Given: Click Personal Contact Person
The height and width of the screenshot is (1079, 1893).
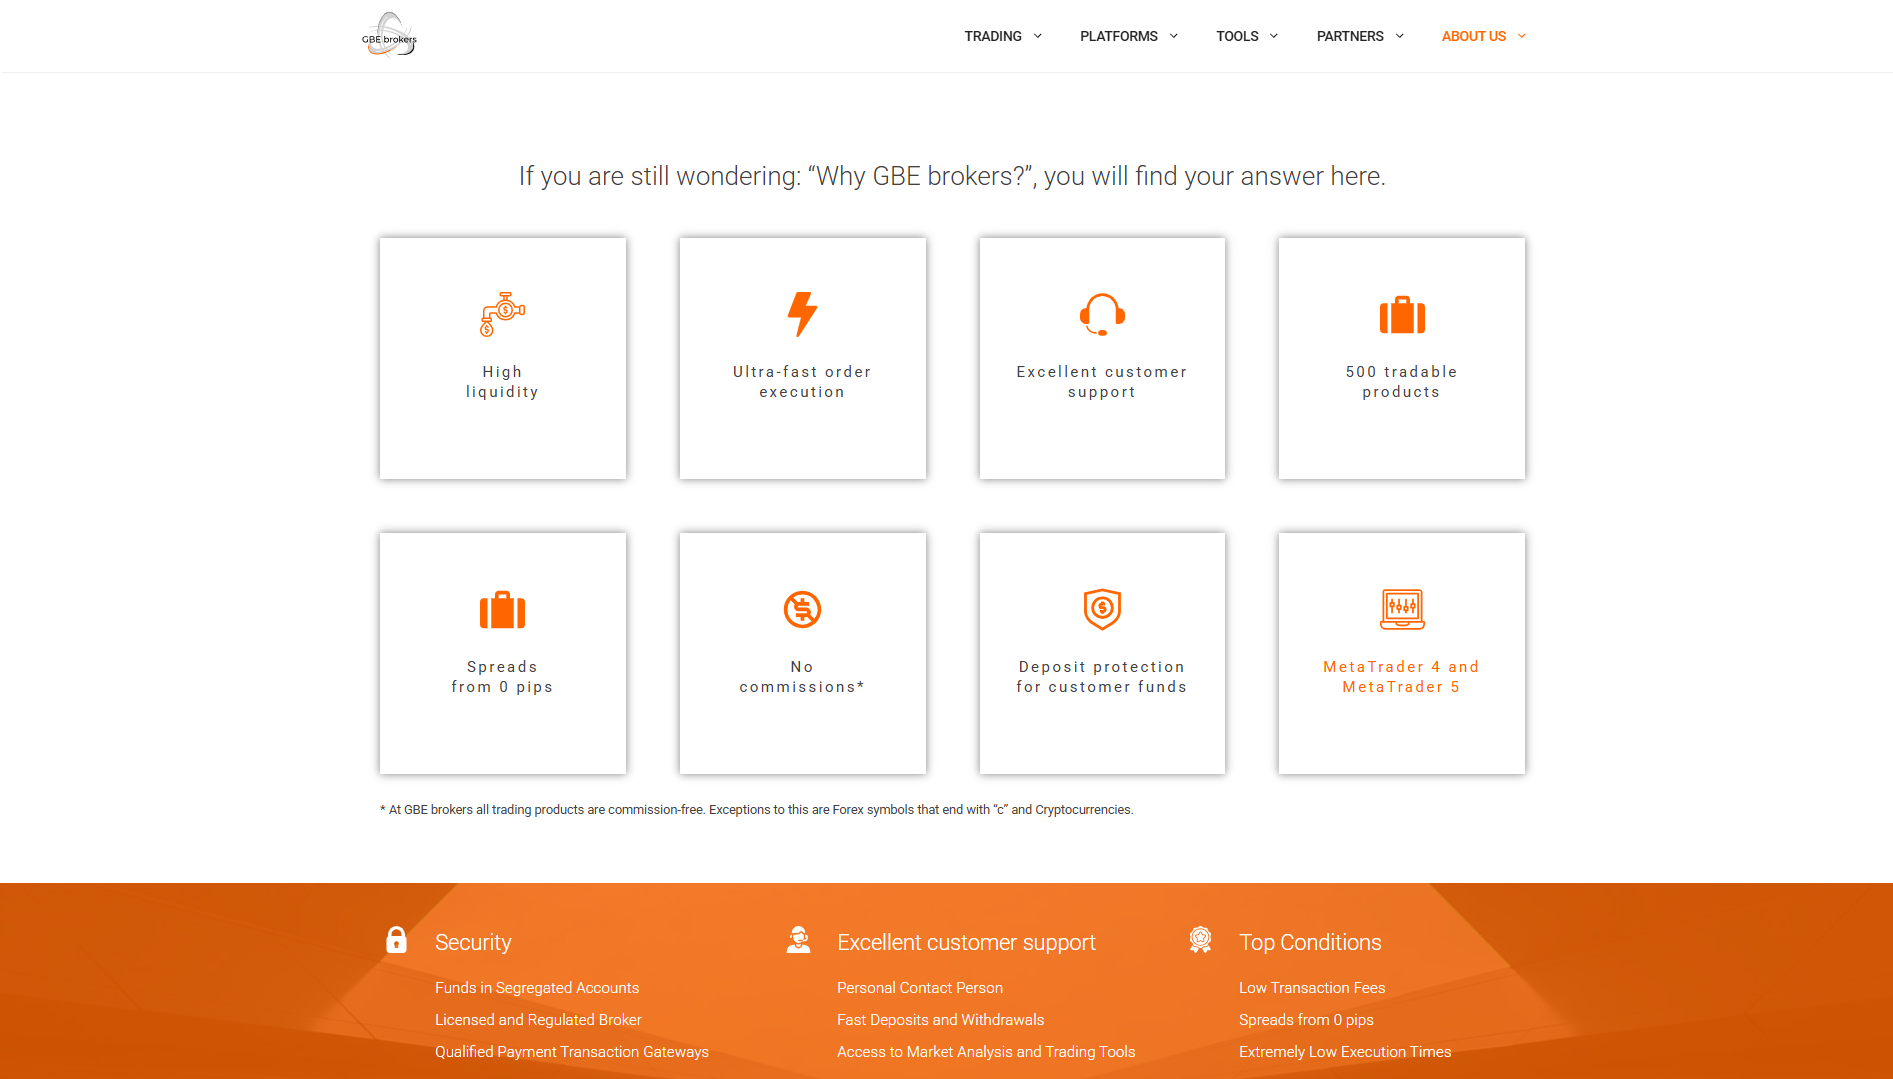Looking at the screenshot, I should (x=920, y=988).
